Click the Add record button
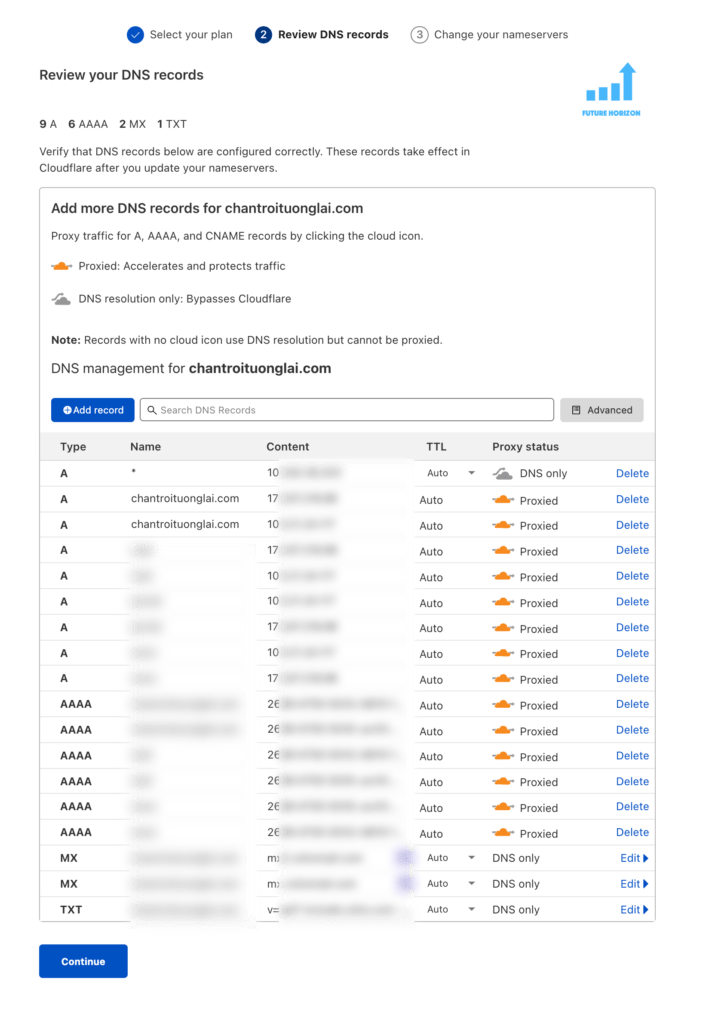Viewport: 706px width, 1024px height. click(x=93, y=410)
